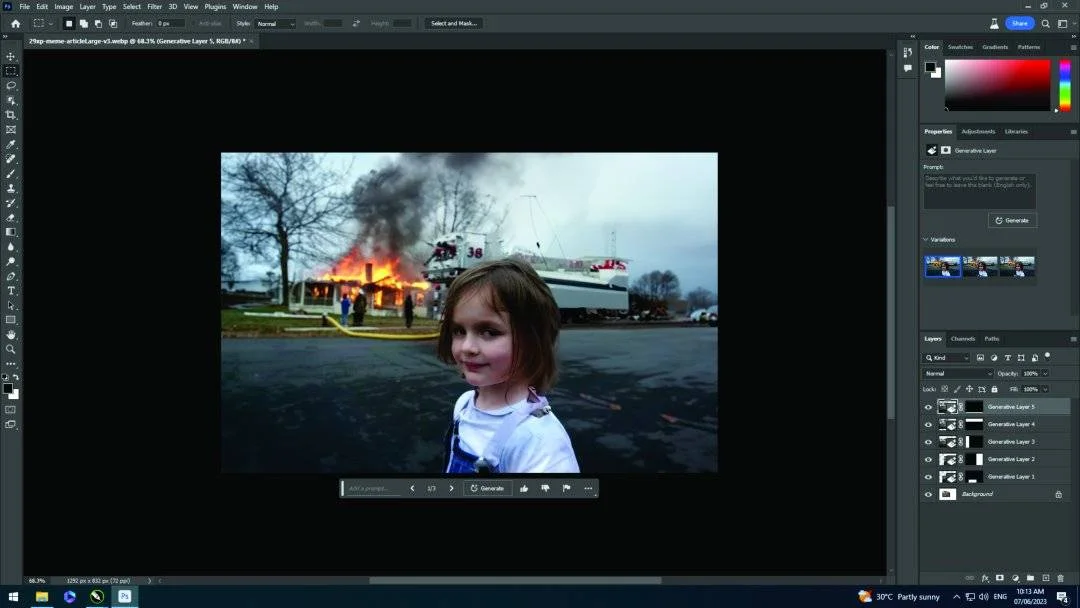This screenshot has height=608, width=1080.
Task: Collapse the Variations section
Action: [x=926, y=240]
